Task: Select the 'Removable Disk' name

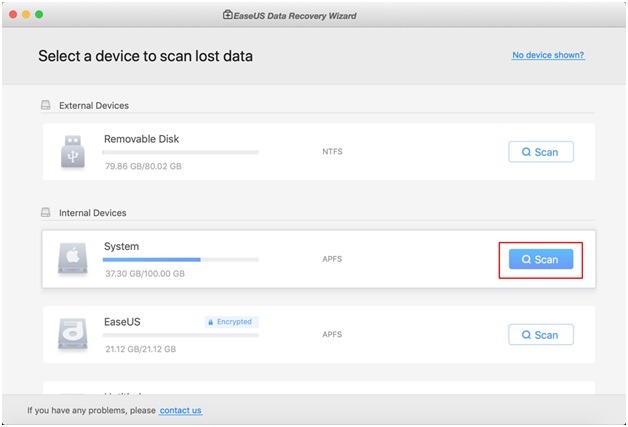Action: (141, 139)
